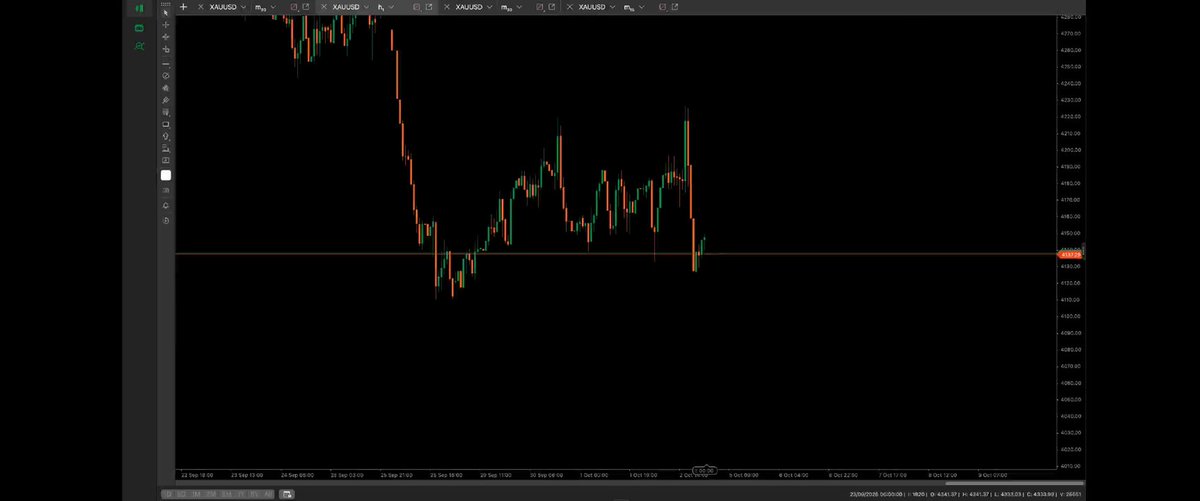Select the 1D period button
This screenshot has width=1200, height=501.
pyautogui.click(x=167, y=494)
